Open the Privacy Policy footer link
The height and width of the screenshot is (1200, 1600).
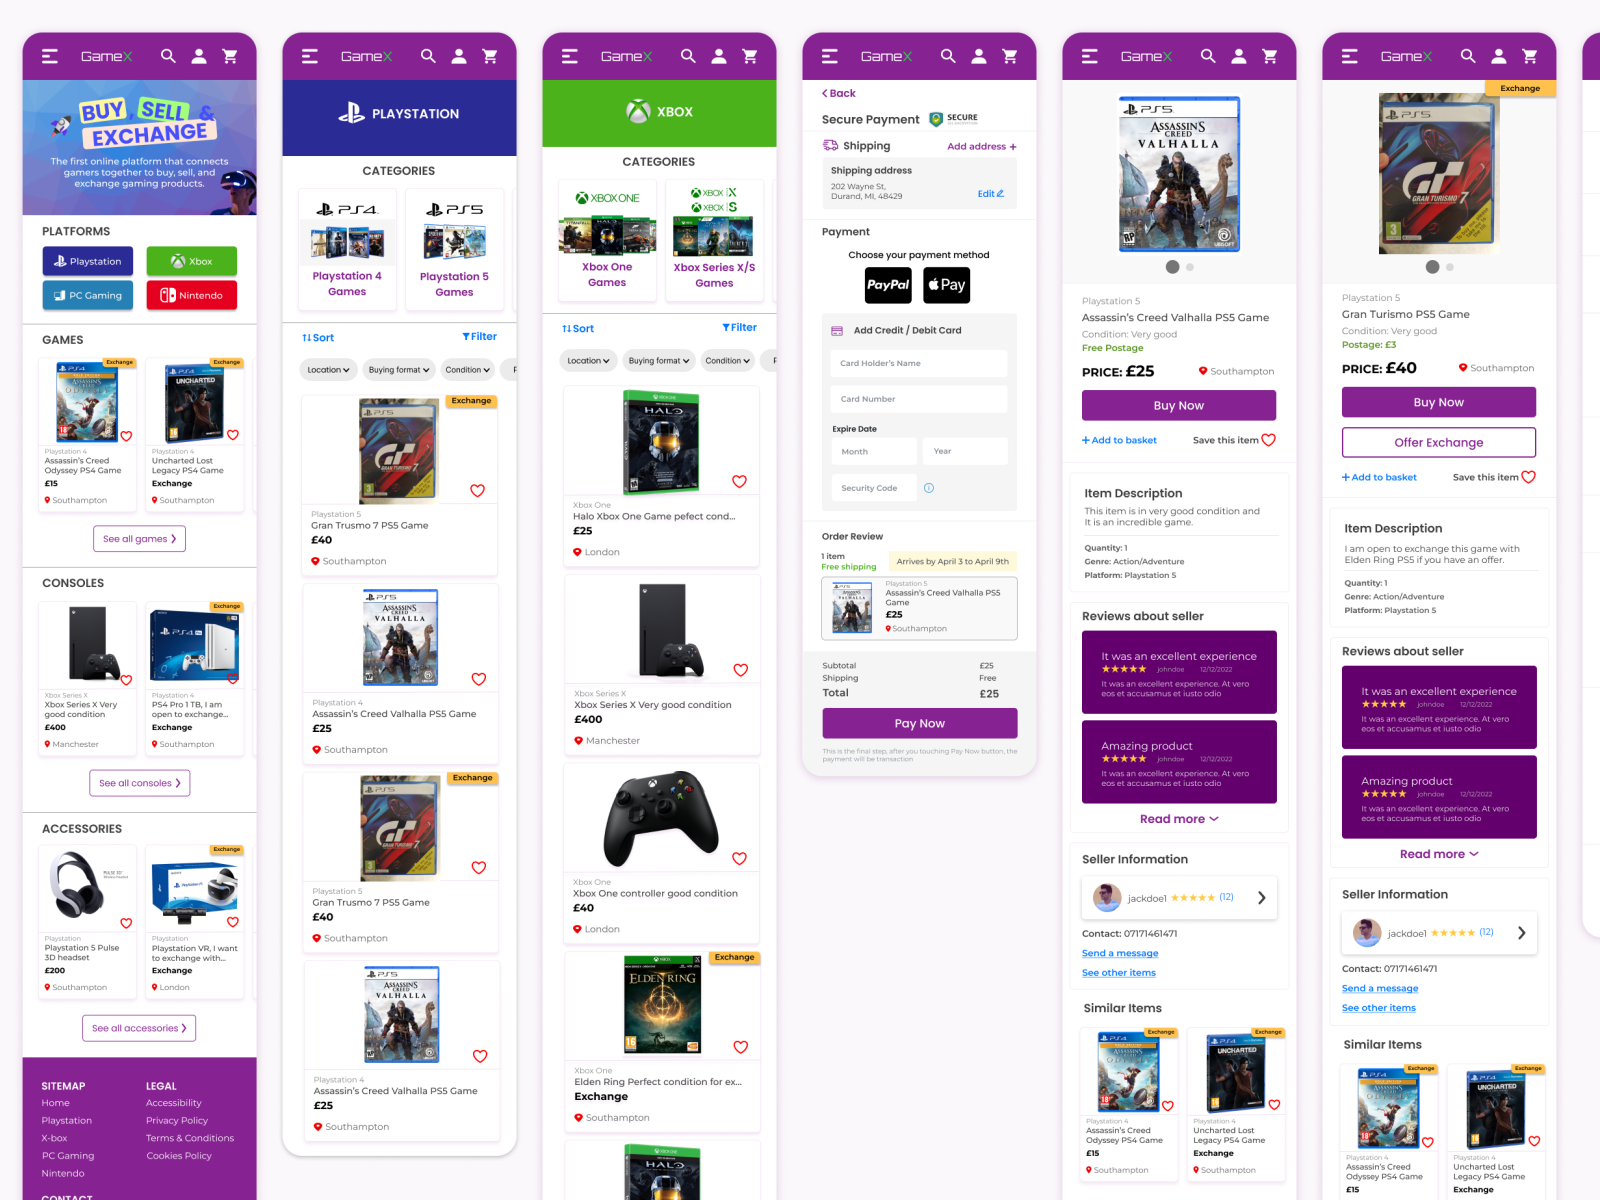coord(177,1120)
